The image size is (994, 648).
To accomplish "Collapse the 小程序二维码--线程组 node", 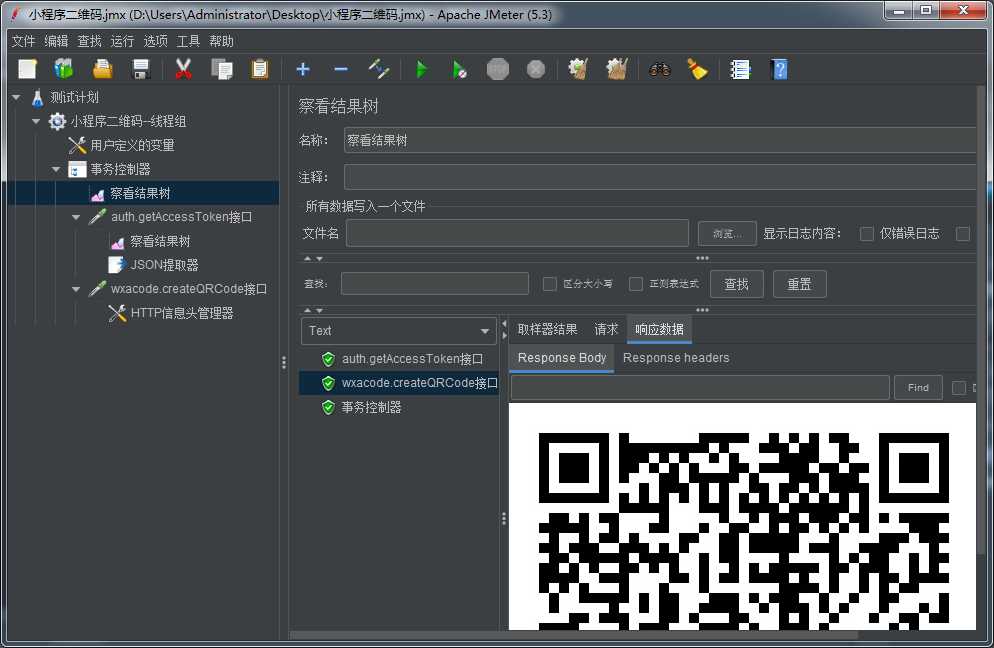I will click(x=36, y=121).
